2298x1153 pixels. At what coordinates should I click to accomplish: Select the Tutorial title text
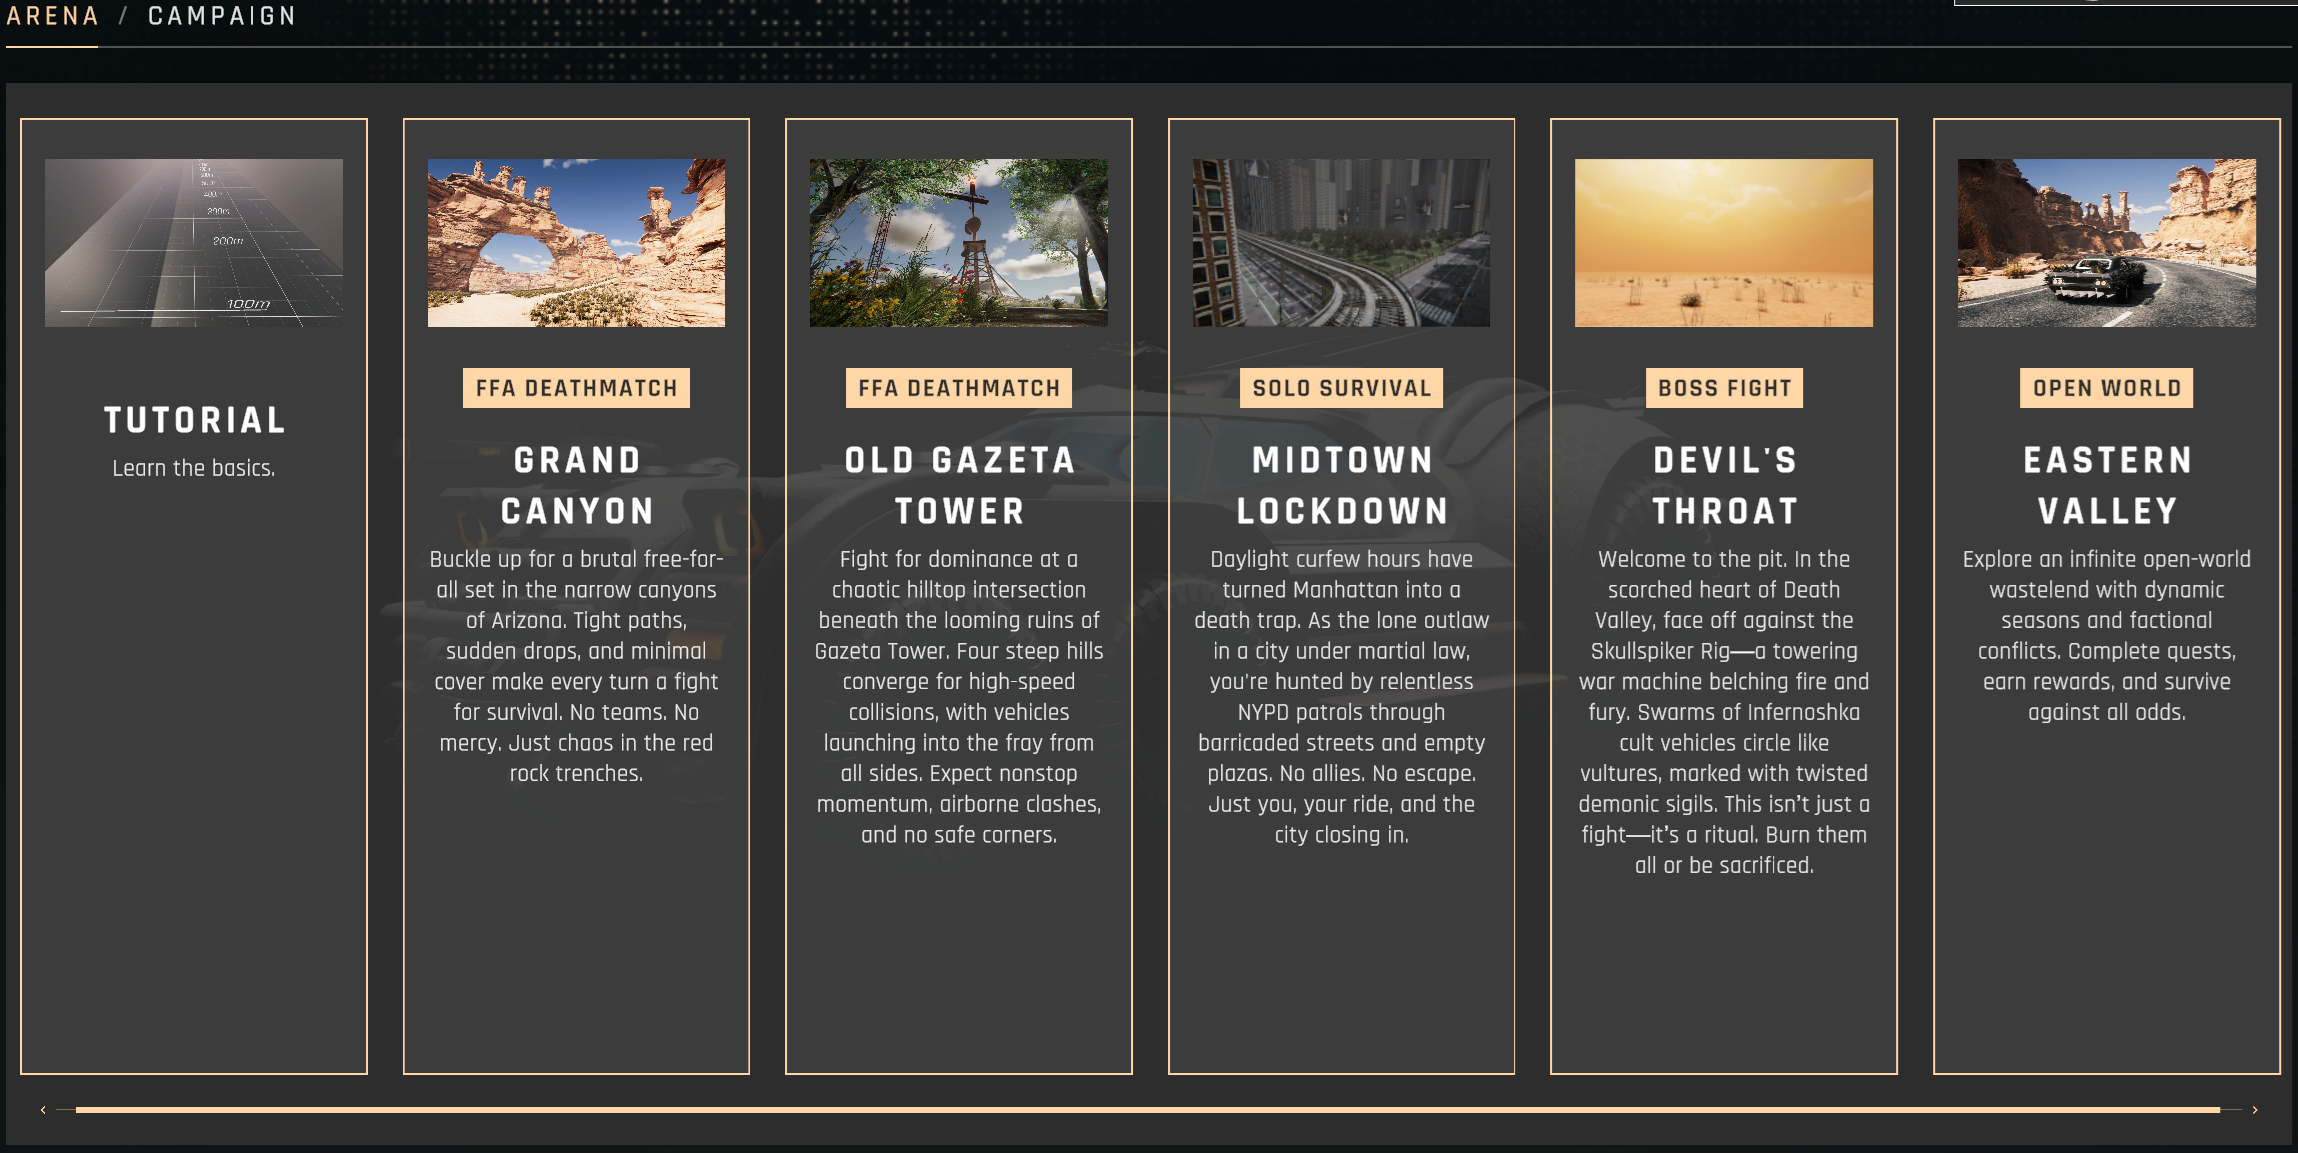point(194,420)
